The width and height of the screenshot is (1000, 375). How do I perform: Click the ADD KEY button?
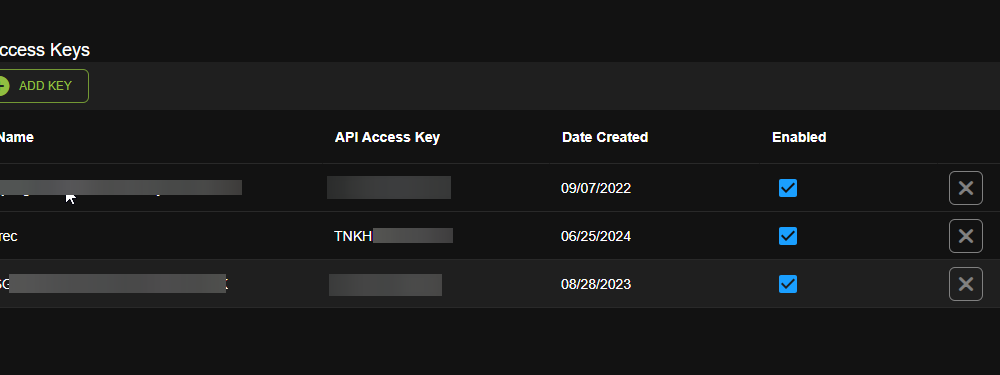pos(41,86)
